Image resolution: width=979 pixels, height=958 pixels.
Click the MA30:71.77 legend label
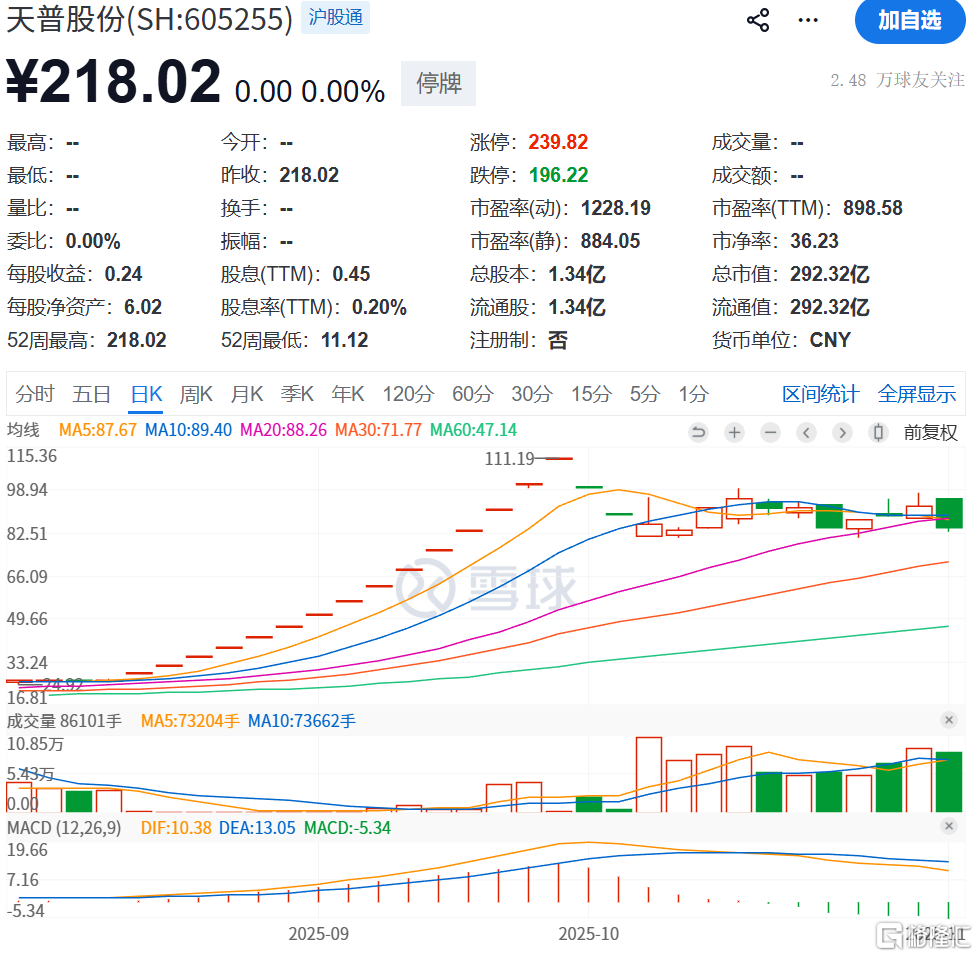378,430
